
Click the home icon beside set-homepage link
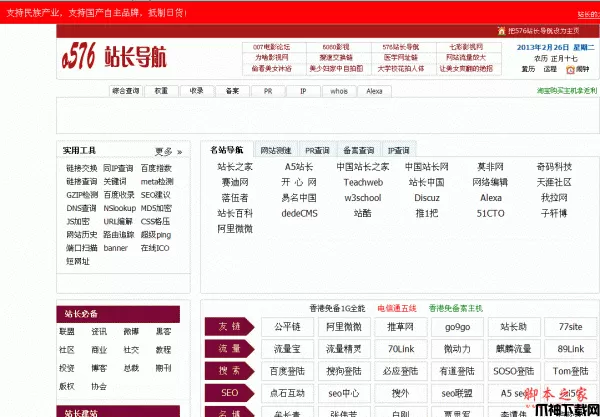pos(501,31)
